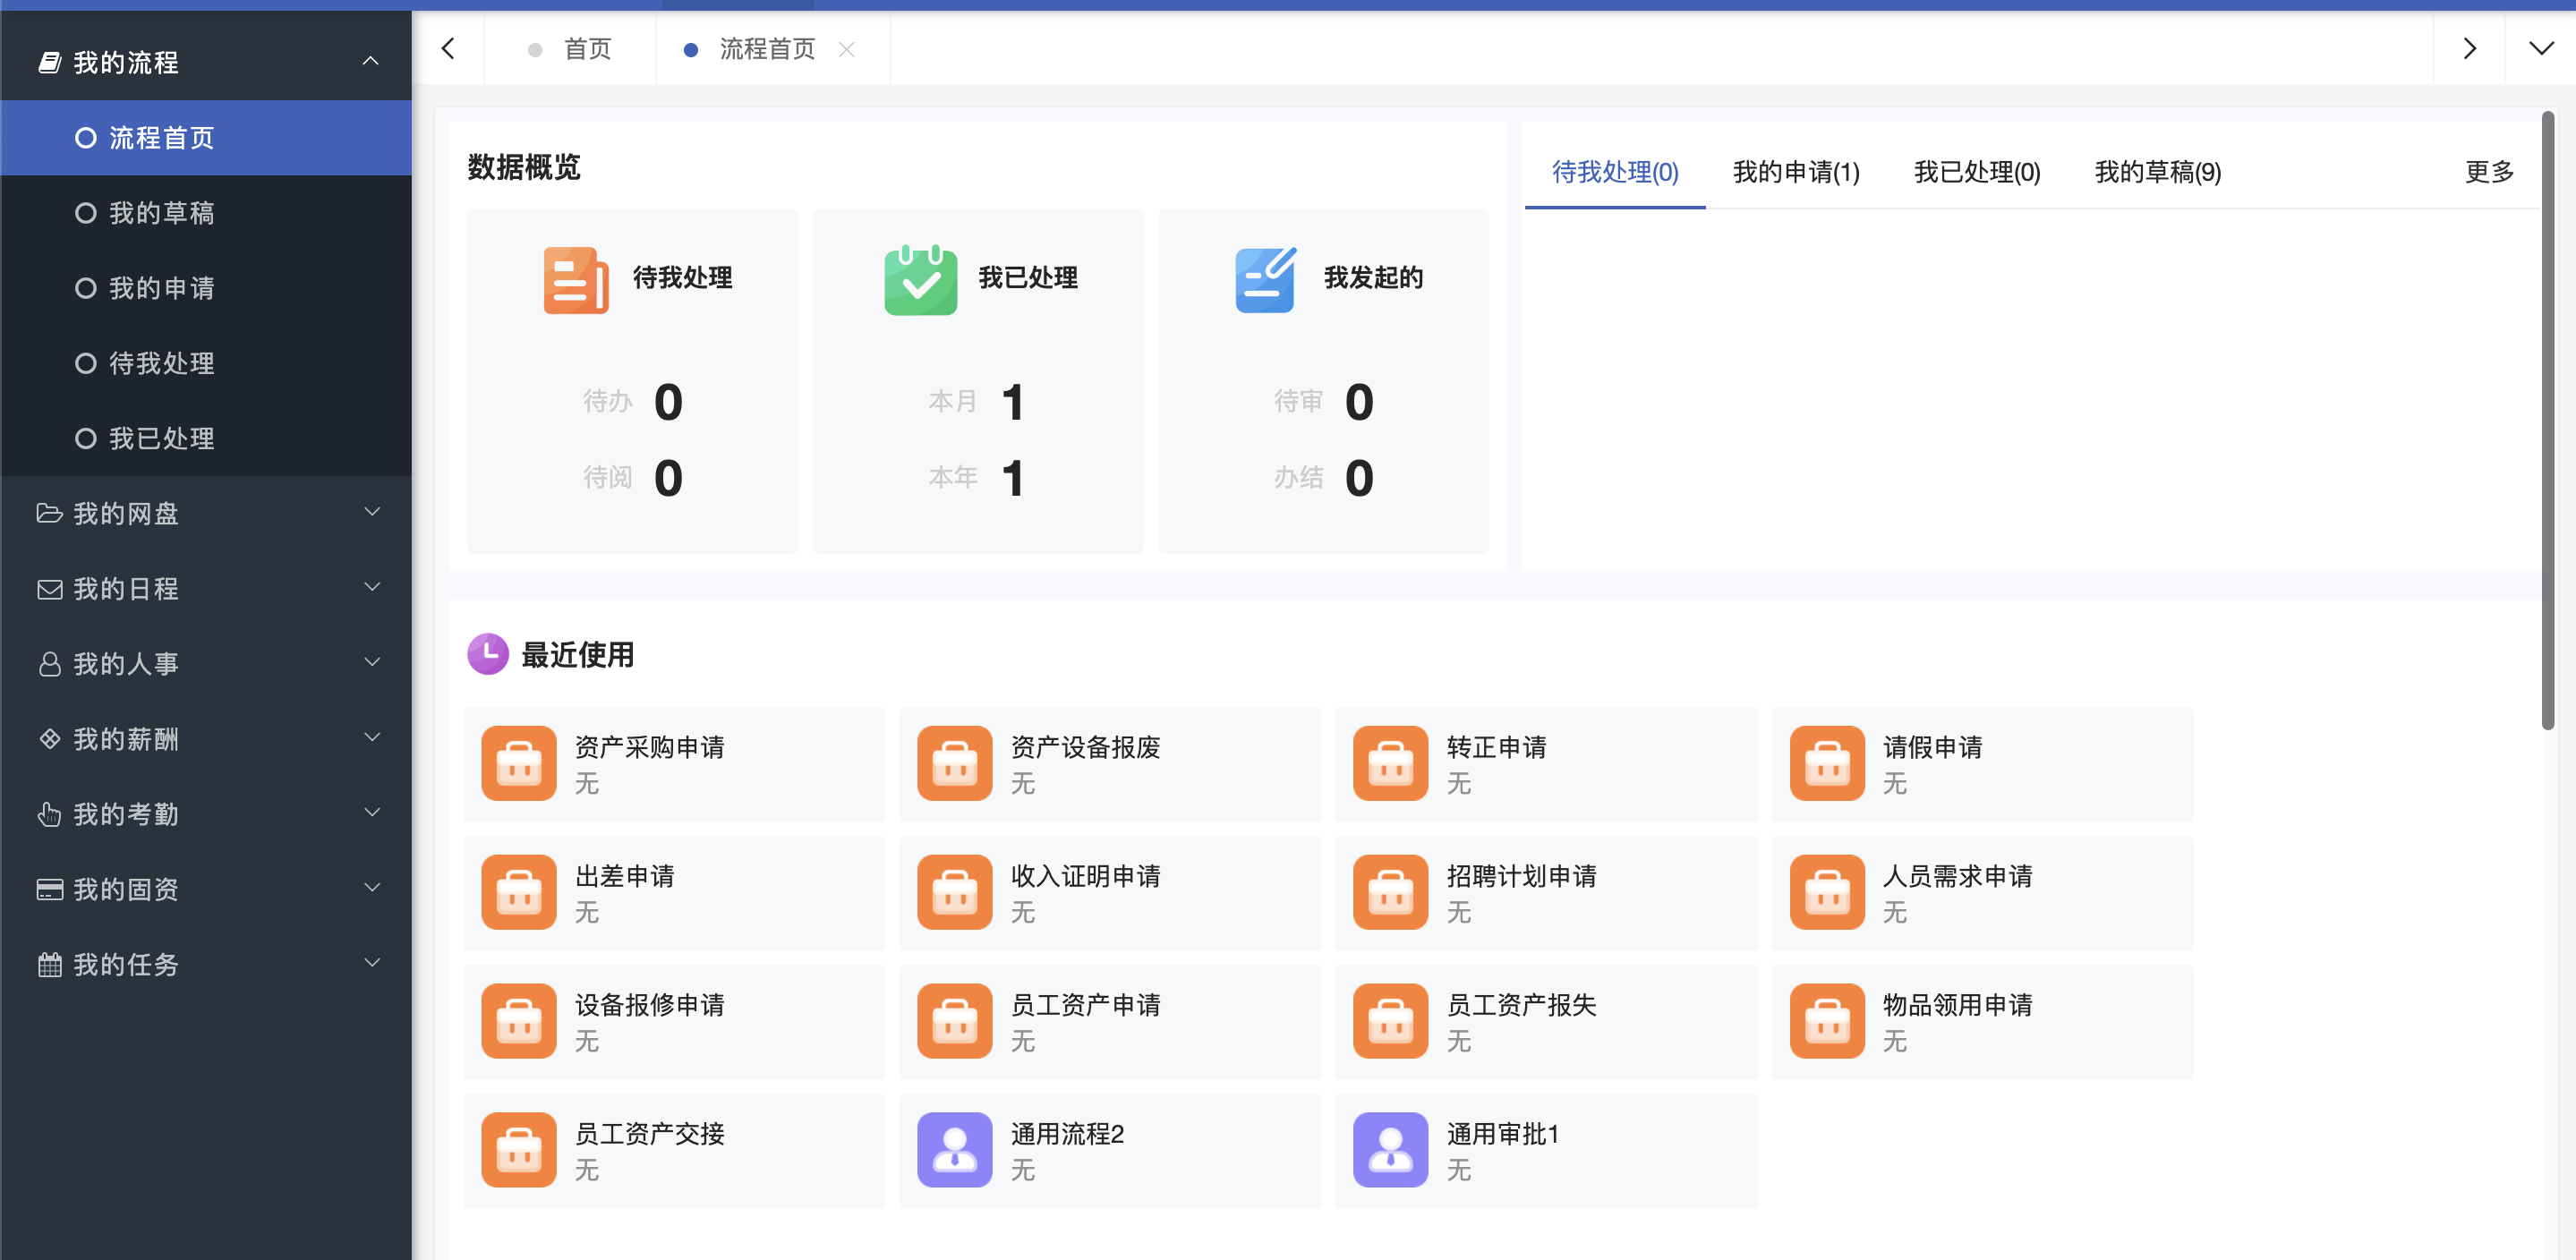This screenshot has height=1260, width=2576.
Task: Open the 人员需求申请 briefcase icon
Action: (x=1828, y=892)
